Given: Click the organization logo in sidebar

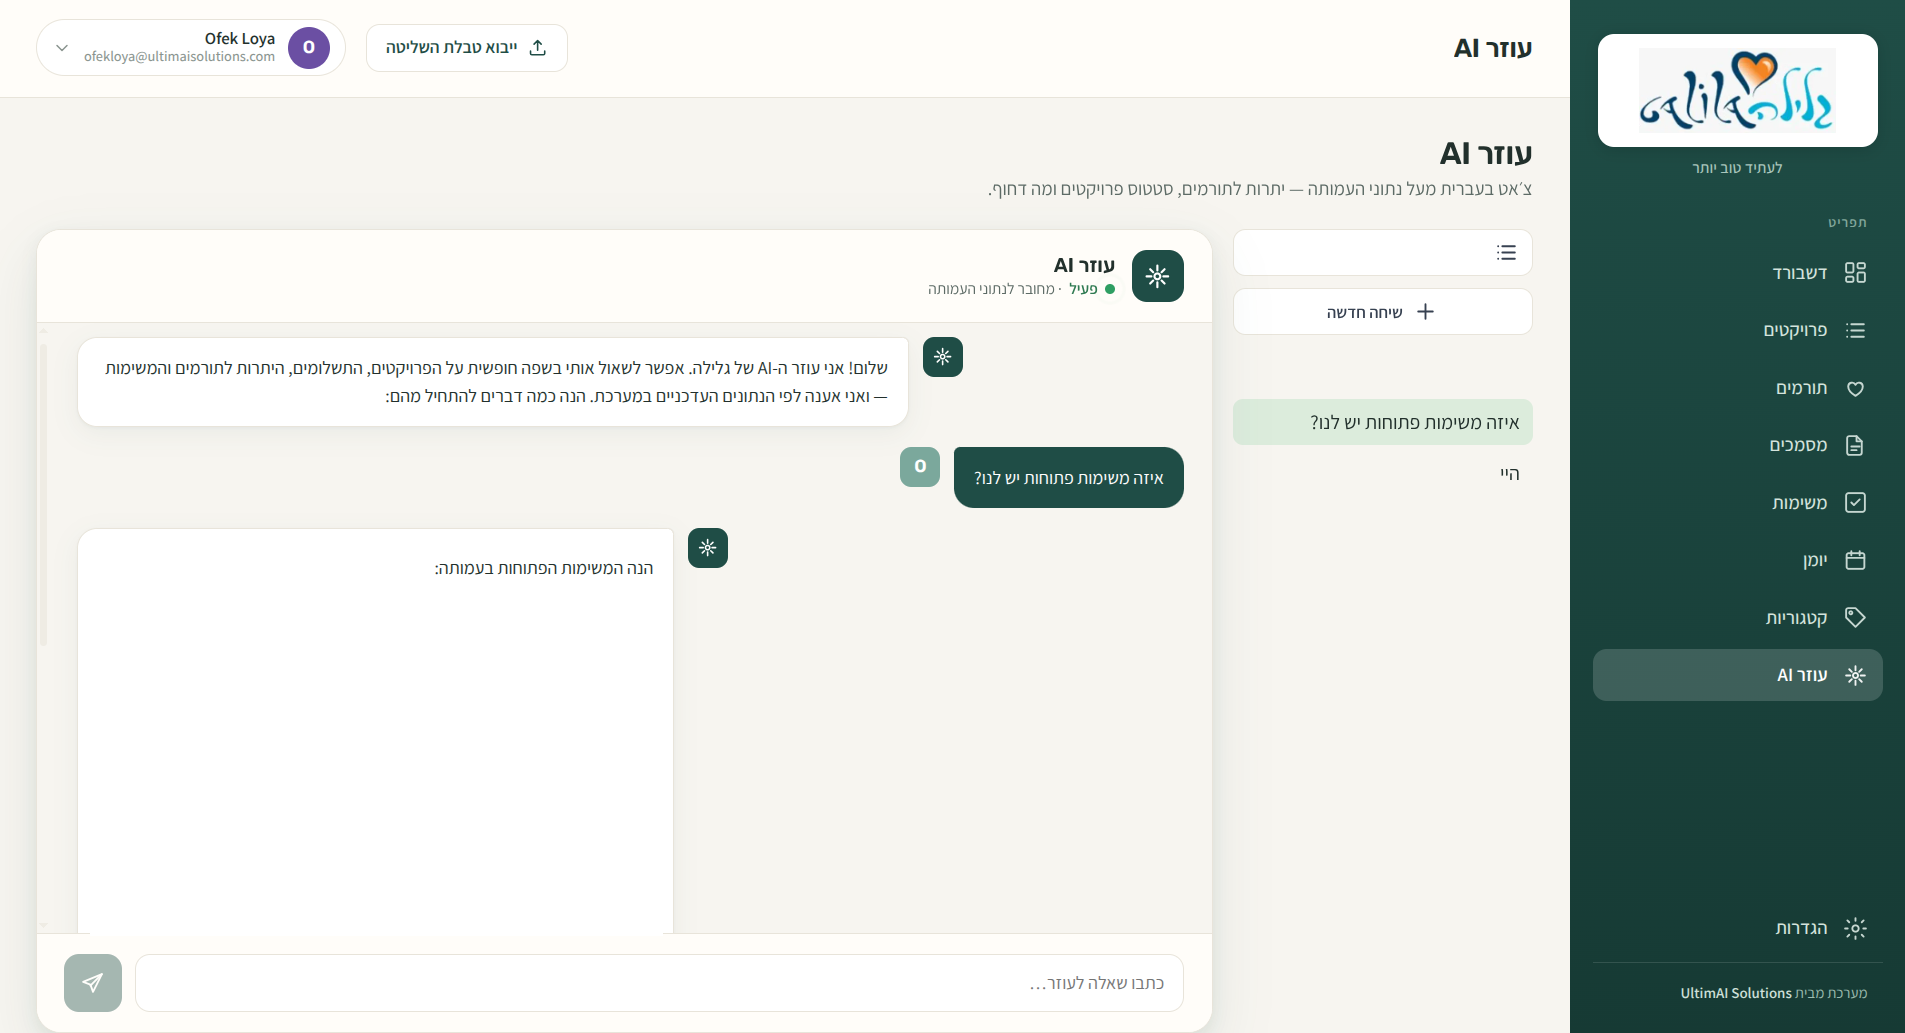Looking at the screenshot, I should click(1738, 90).
